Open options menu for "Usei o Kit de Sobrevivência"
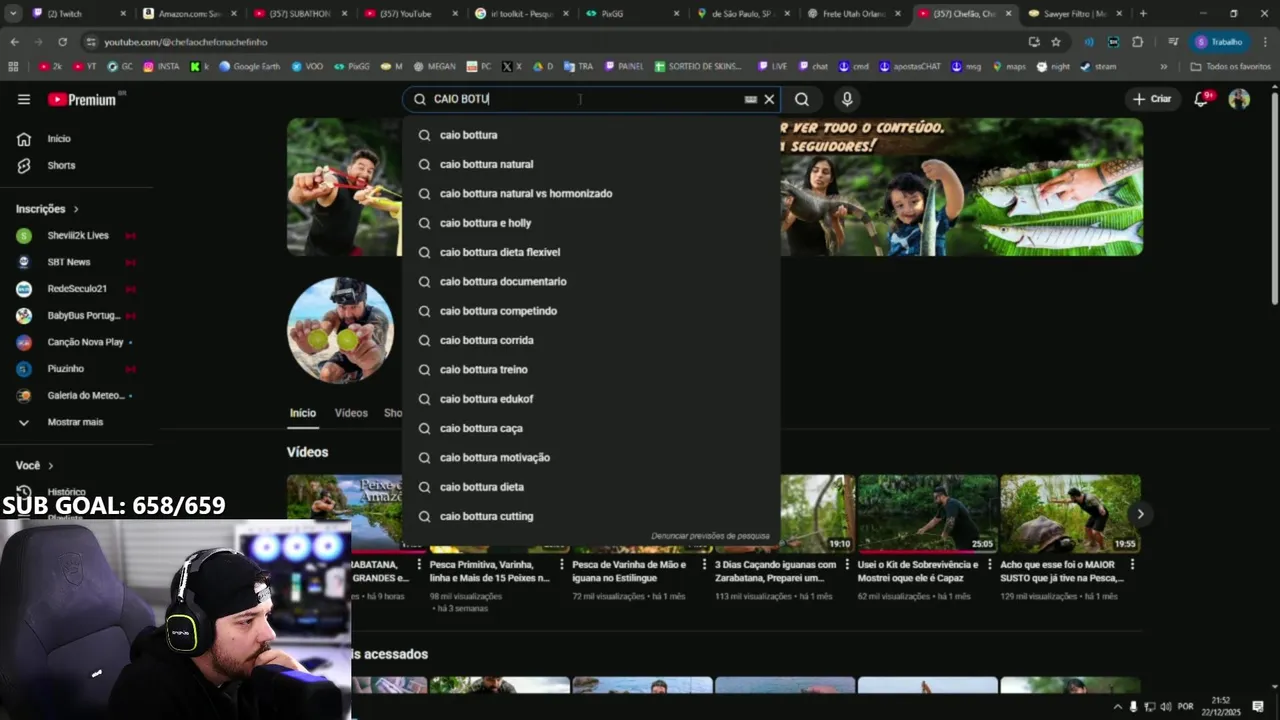This screenshot has height=720, width=1280. coord(992,565)
